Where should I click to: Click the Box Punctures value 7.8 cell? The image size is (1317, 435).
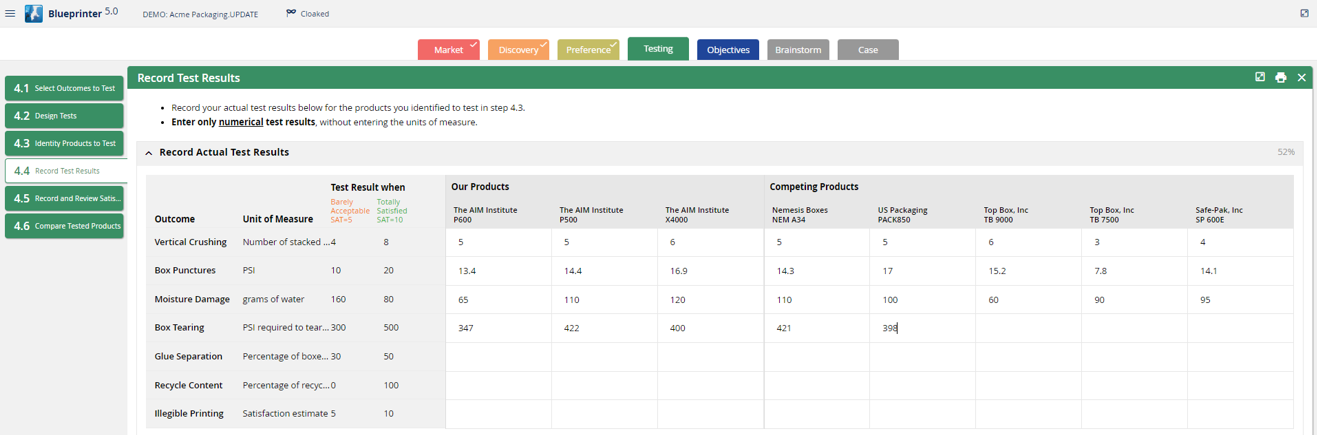1134,271
